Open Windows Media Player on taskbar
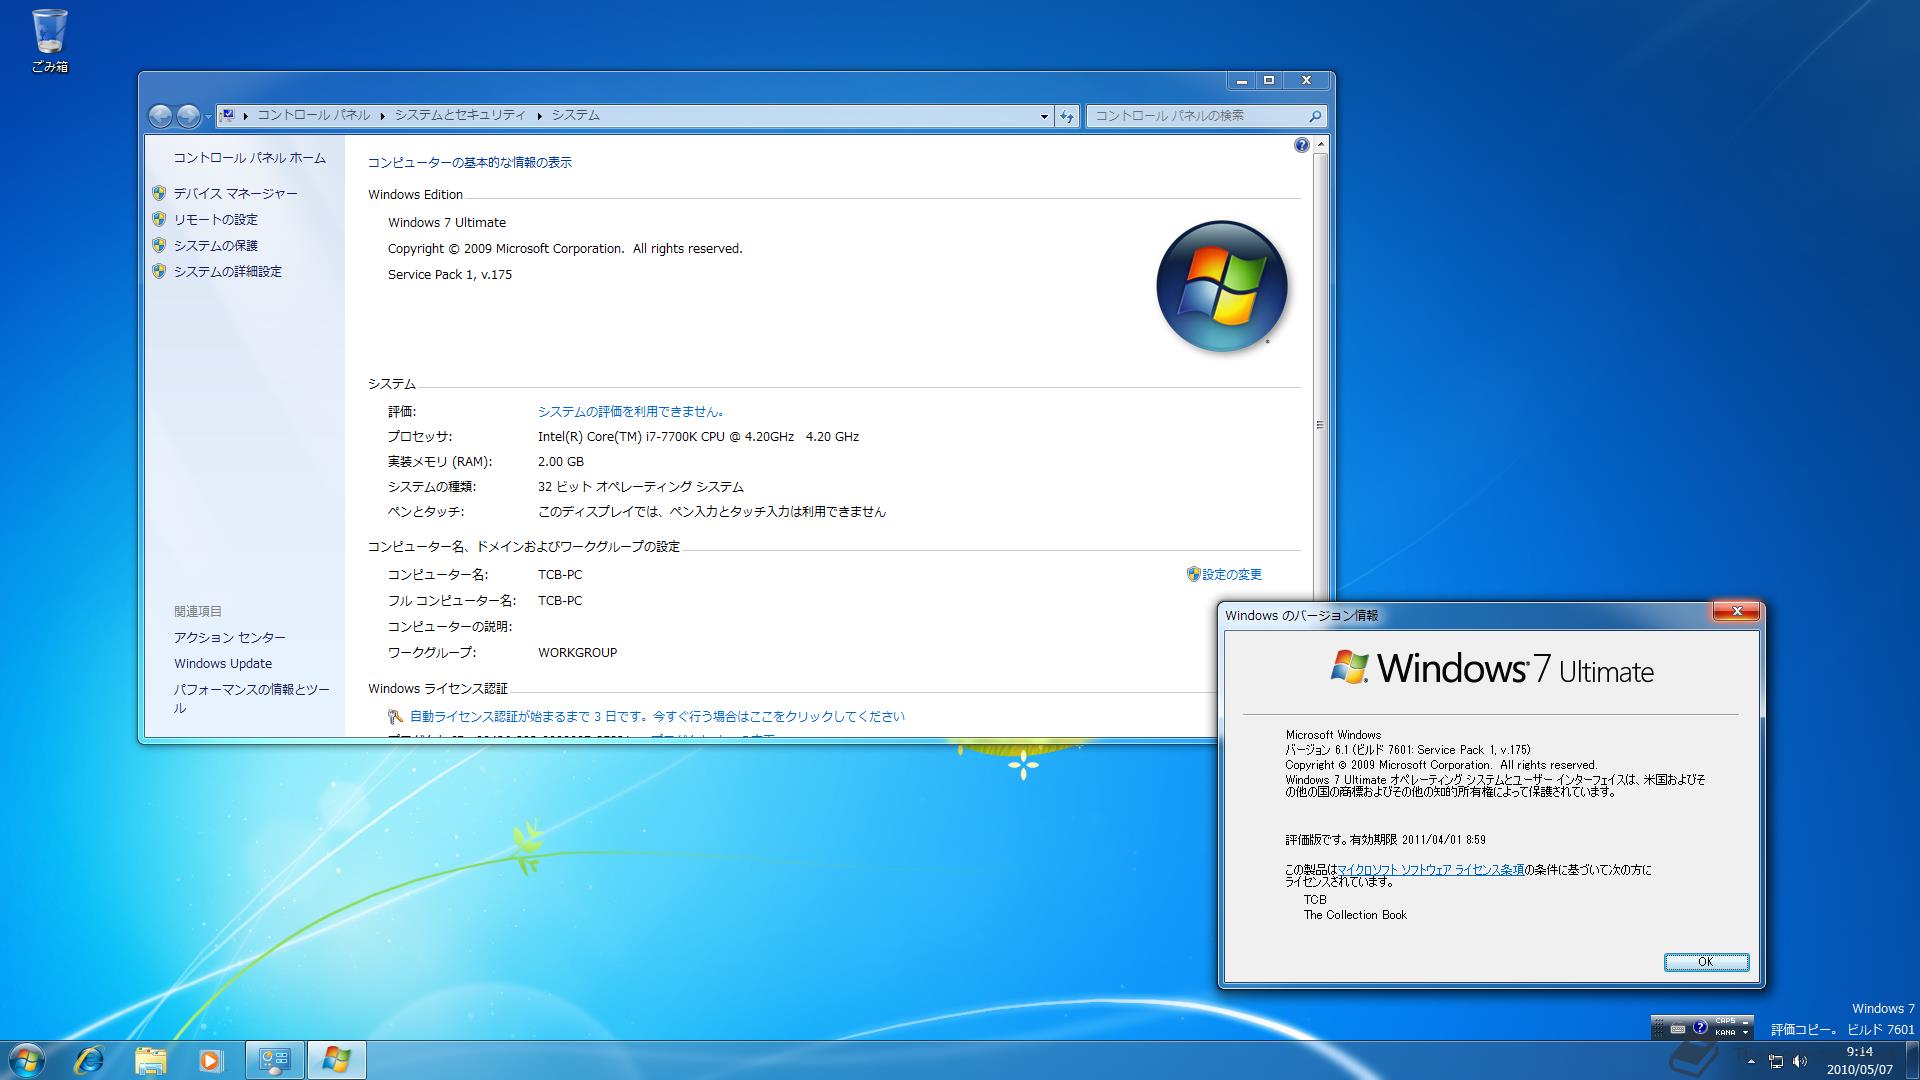This screenshot has width=1920, height=1080. 210,1060
